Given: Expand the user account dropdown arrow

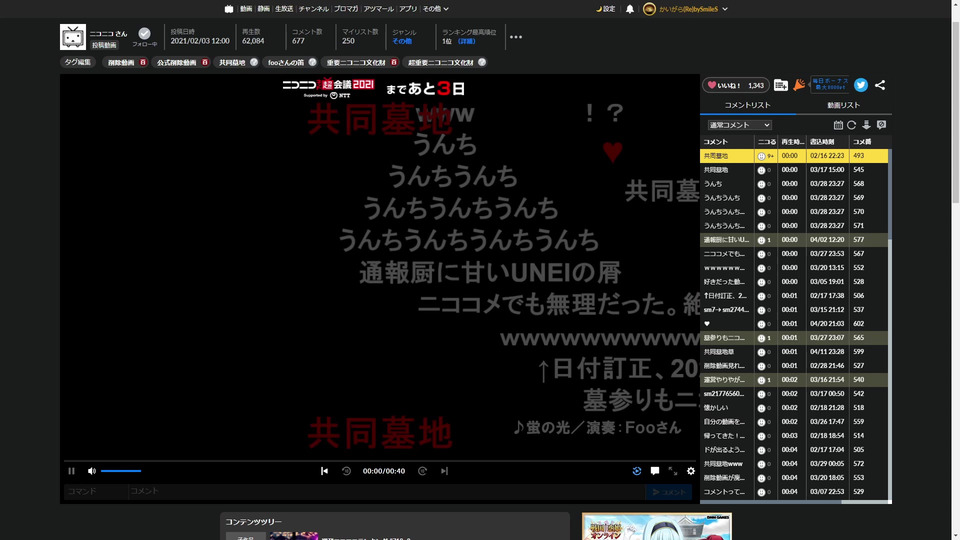Looking at the screenshot, I should [725, 9].
